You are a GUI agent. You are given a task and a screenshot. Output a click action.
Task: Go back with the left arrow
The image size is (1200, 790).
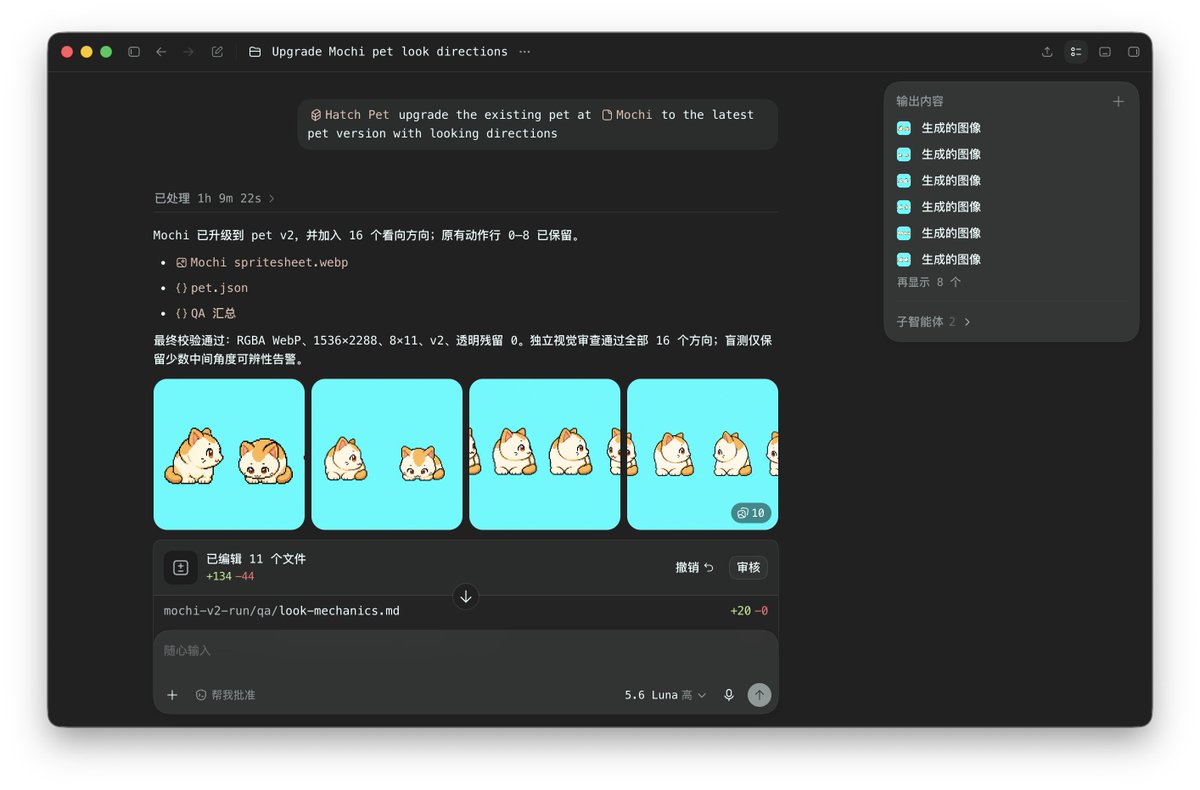coord(161,52)
